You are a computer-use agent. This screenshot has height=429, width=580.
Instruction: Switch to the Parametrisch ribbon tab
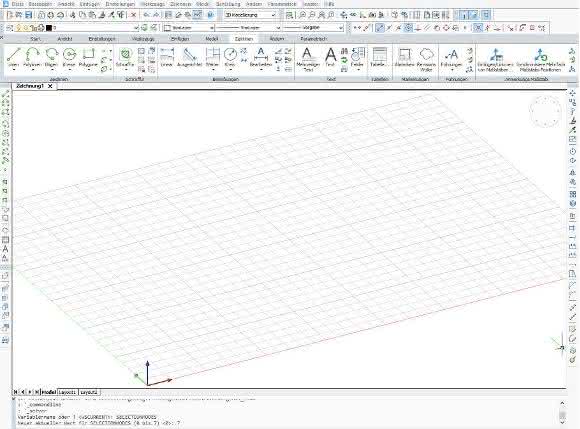click(x=314, y=39)
